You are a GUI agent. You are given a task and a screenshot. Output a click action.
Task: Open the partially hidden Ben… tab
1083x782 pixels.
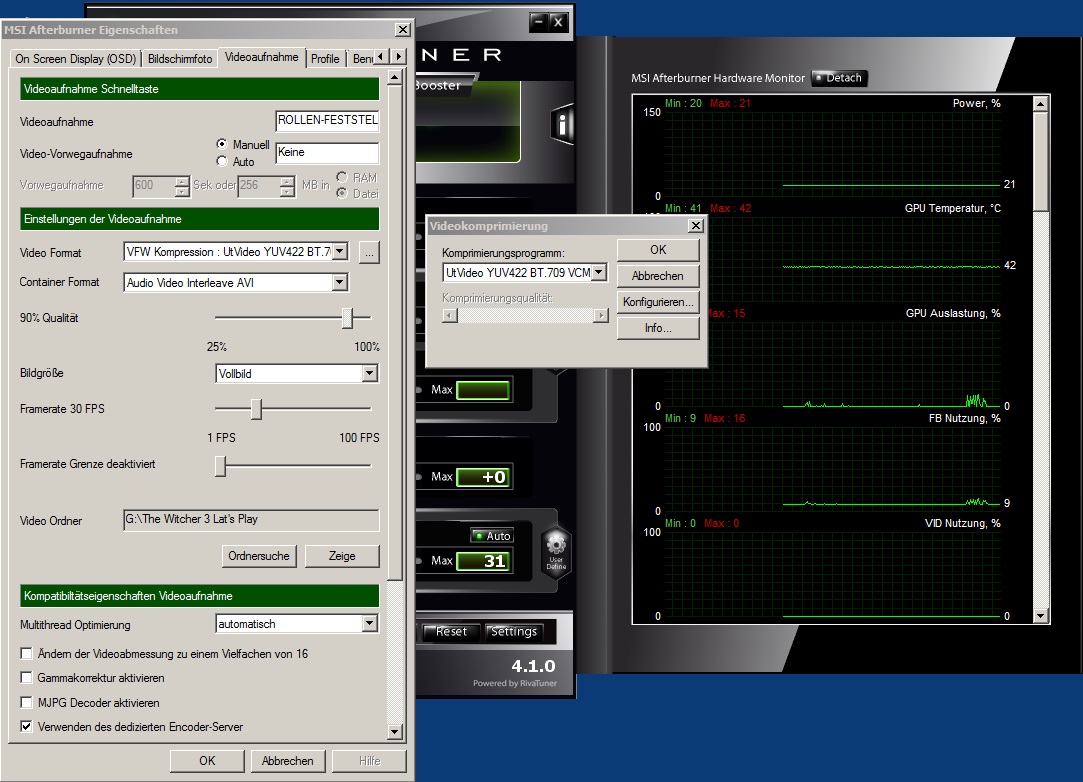click(361, 59)
